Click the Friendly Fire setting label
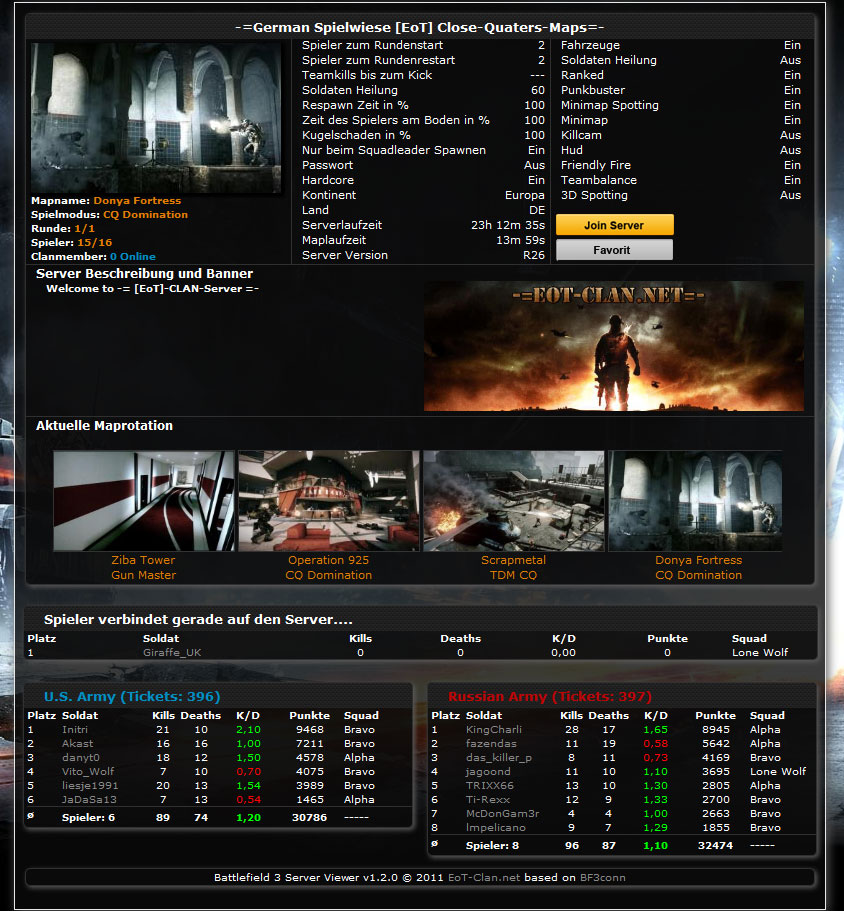This screenshot has height=911, width=844. pyautogui.click(x=595, y=165)
